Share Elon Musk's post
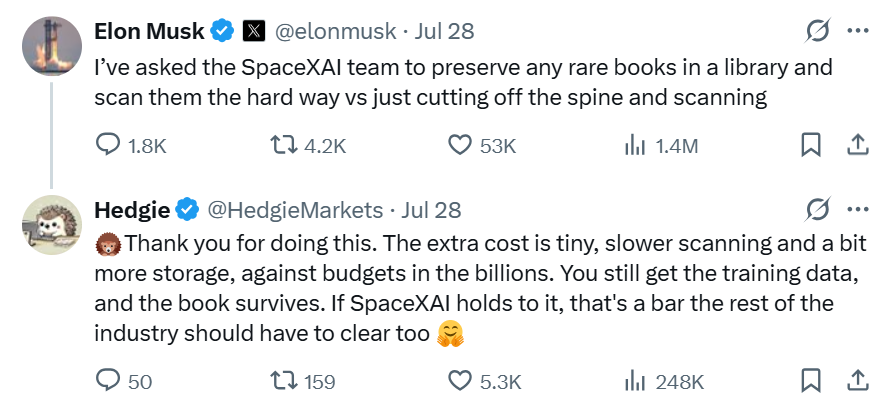 857,145
